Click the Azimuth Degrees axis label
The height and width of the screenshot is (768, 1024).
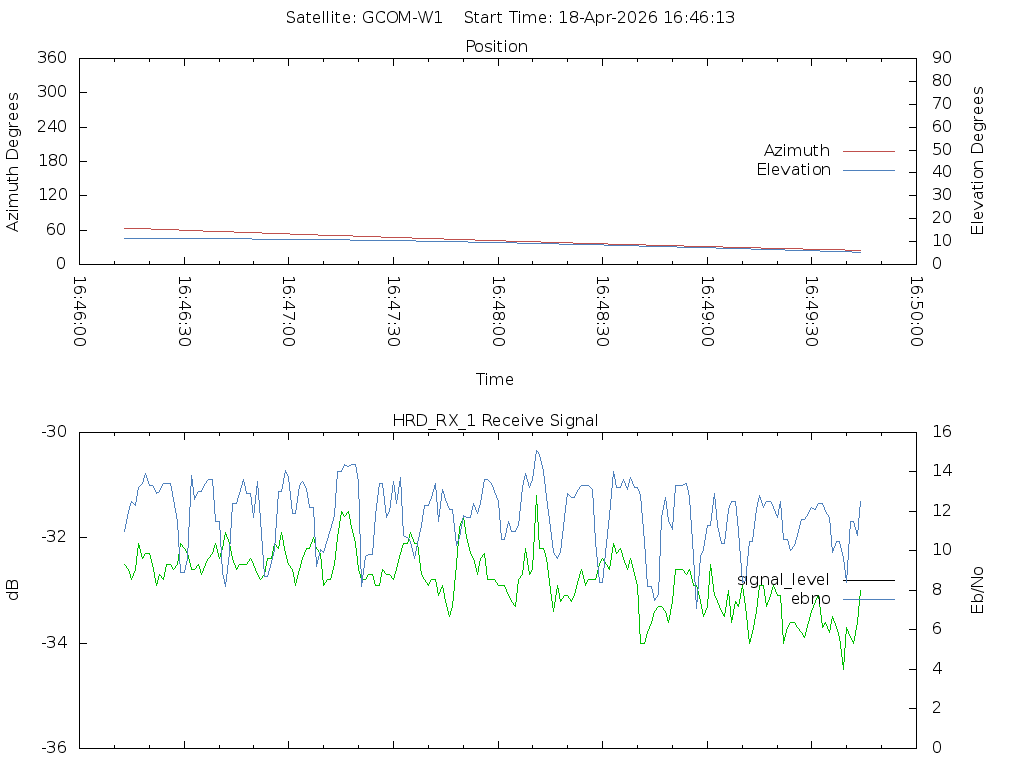tap(14, 161)
